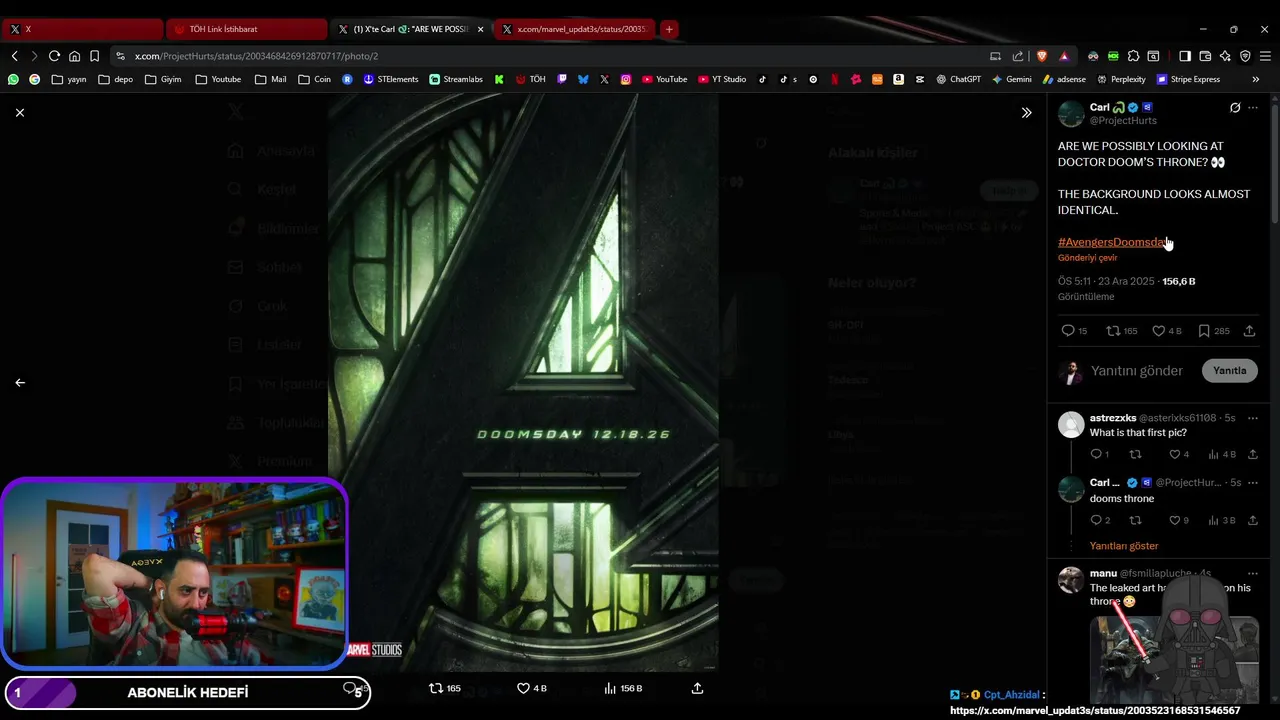
Task: Retweet the astrezxks reply
Action: 1136,454
